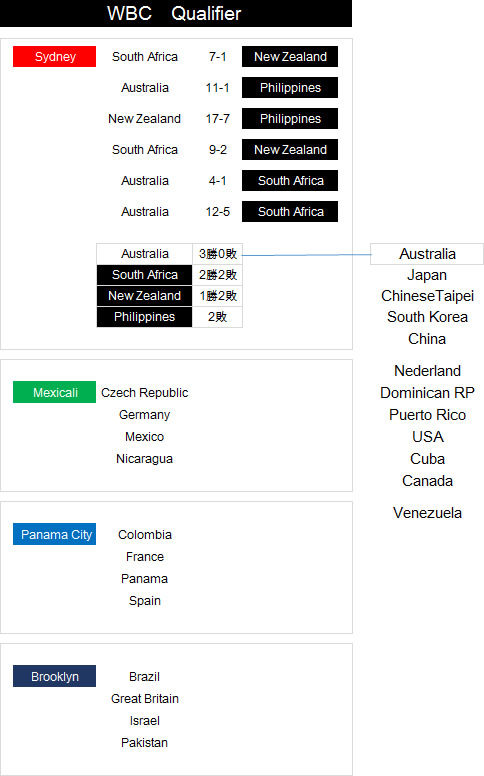This screenshot has width=484, height=776.
Task: Select Dominican RP in the list
Action: (427, 392)
